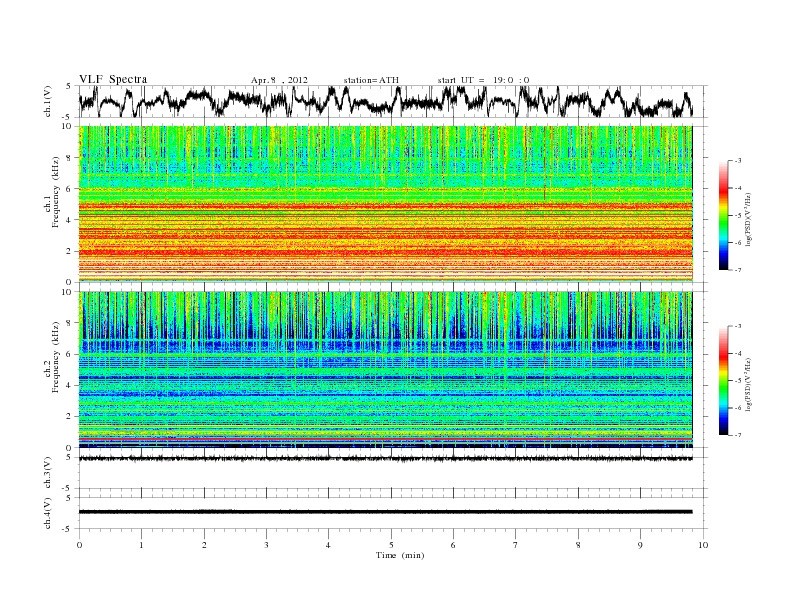Click inside the ch.2 spectrogram panel
The height and width of the screenshot is (612, 792).
(x=386, y=370)
